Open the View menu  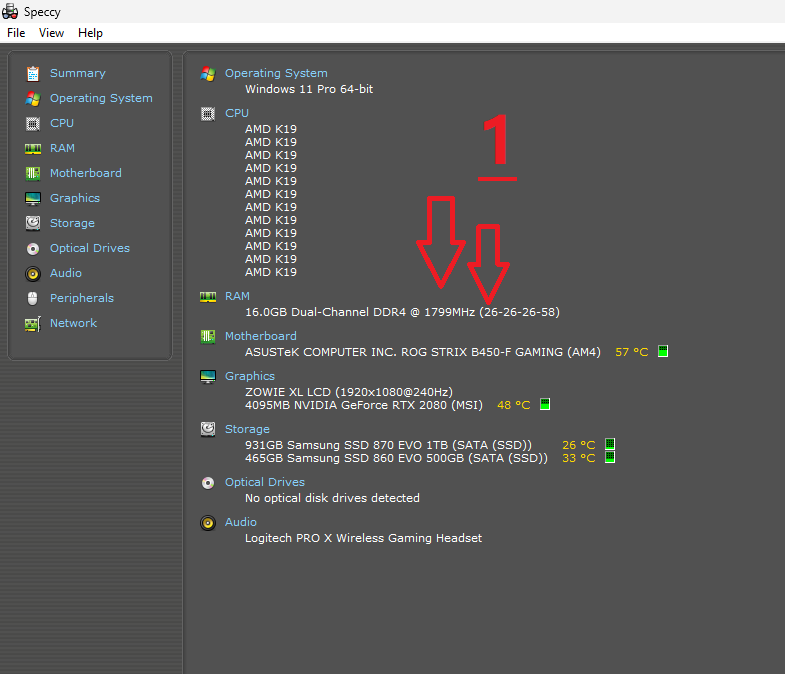(51, 33)
